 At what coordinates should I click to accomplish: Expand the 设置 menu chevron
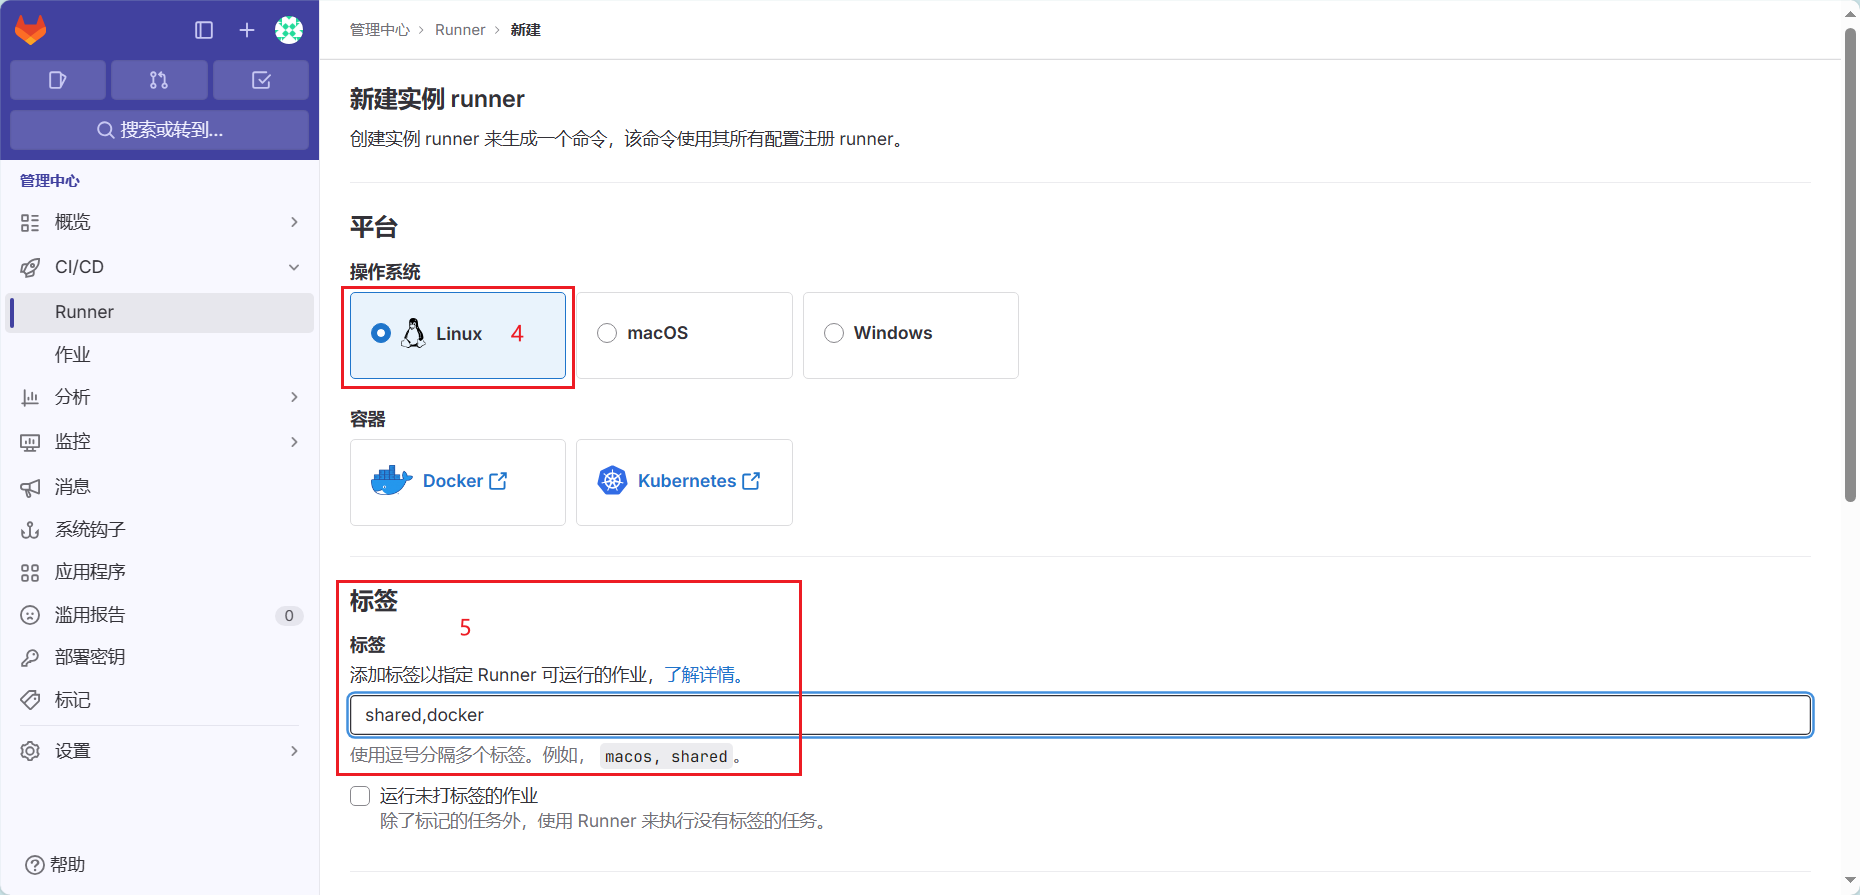294,751
